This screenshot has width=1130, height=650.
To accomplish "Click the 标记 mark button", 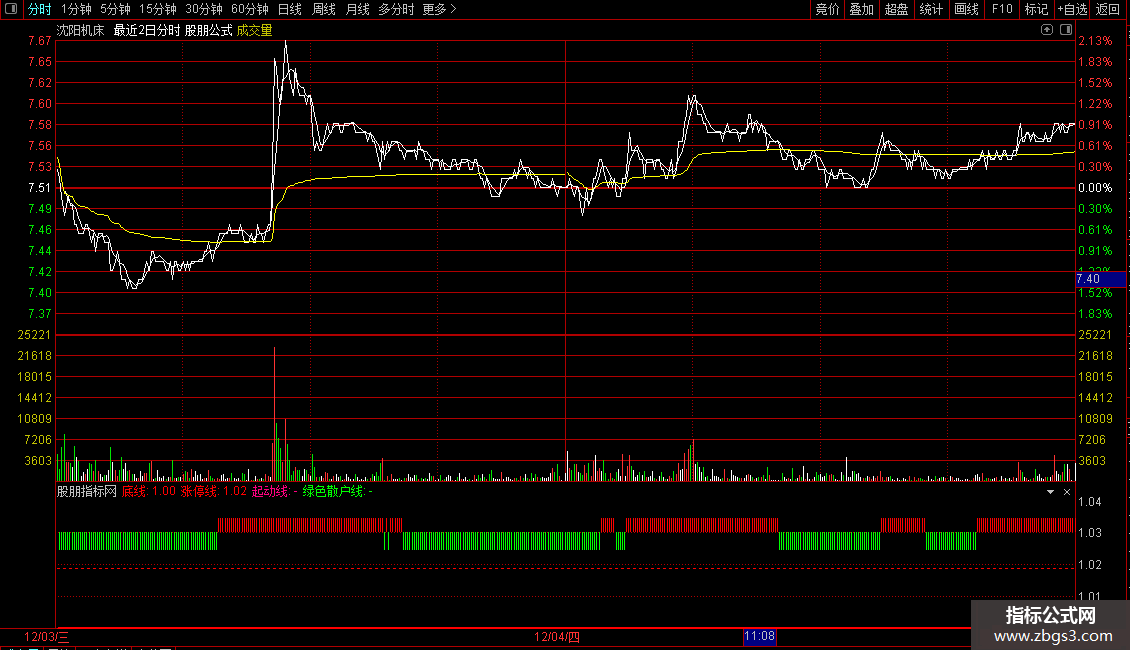I will (1036, 9).
